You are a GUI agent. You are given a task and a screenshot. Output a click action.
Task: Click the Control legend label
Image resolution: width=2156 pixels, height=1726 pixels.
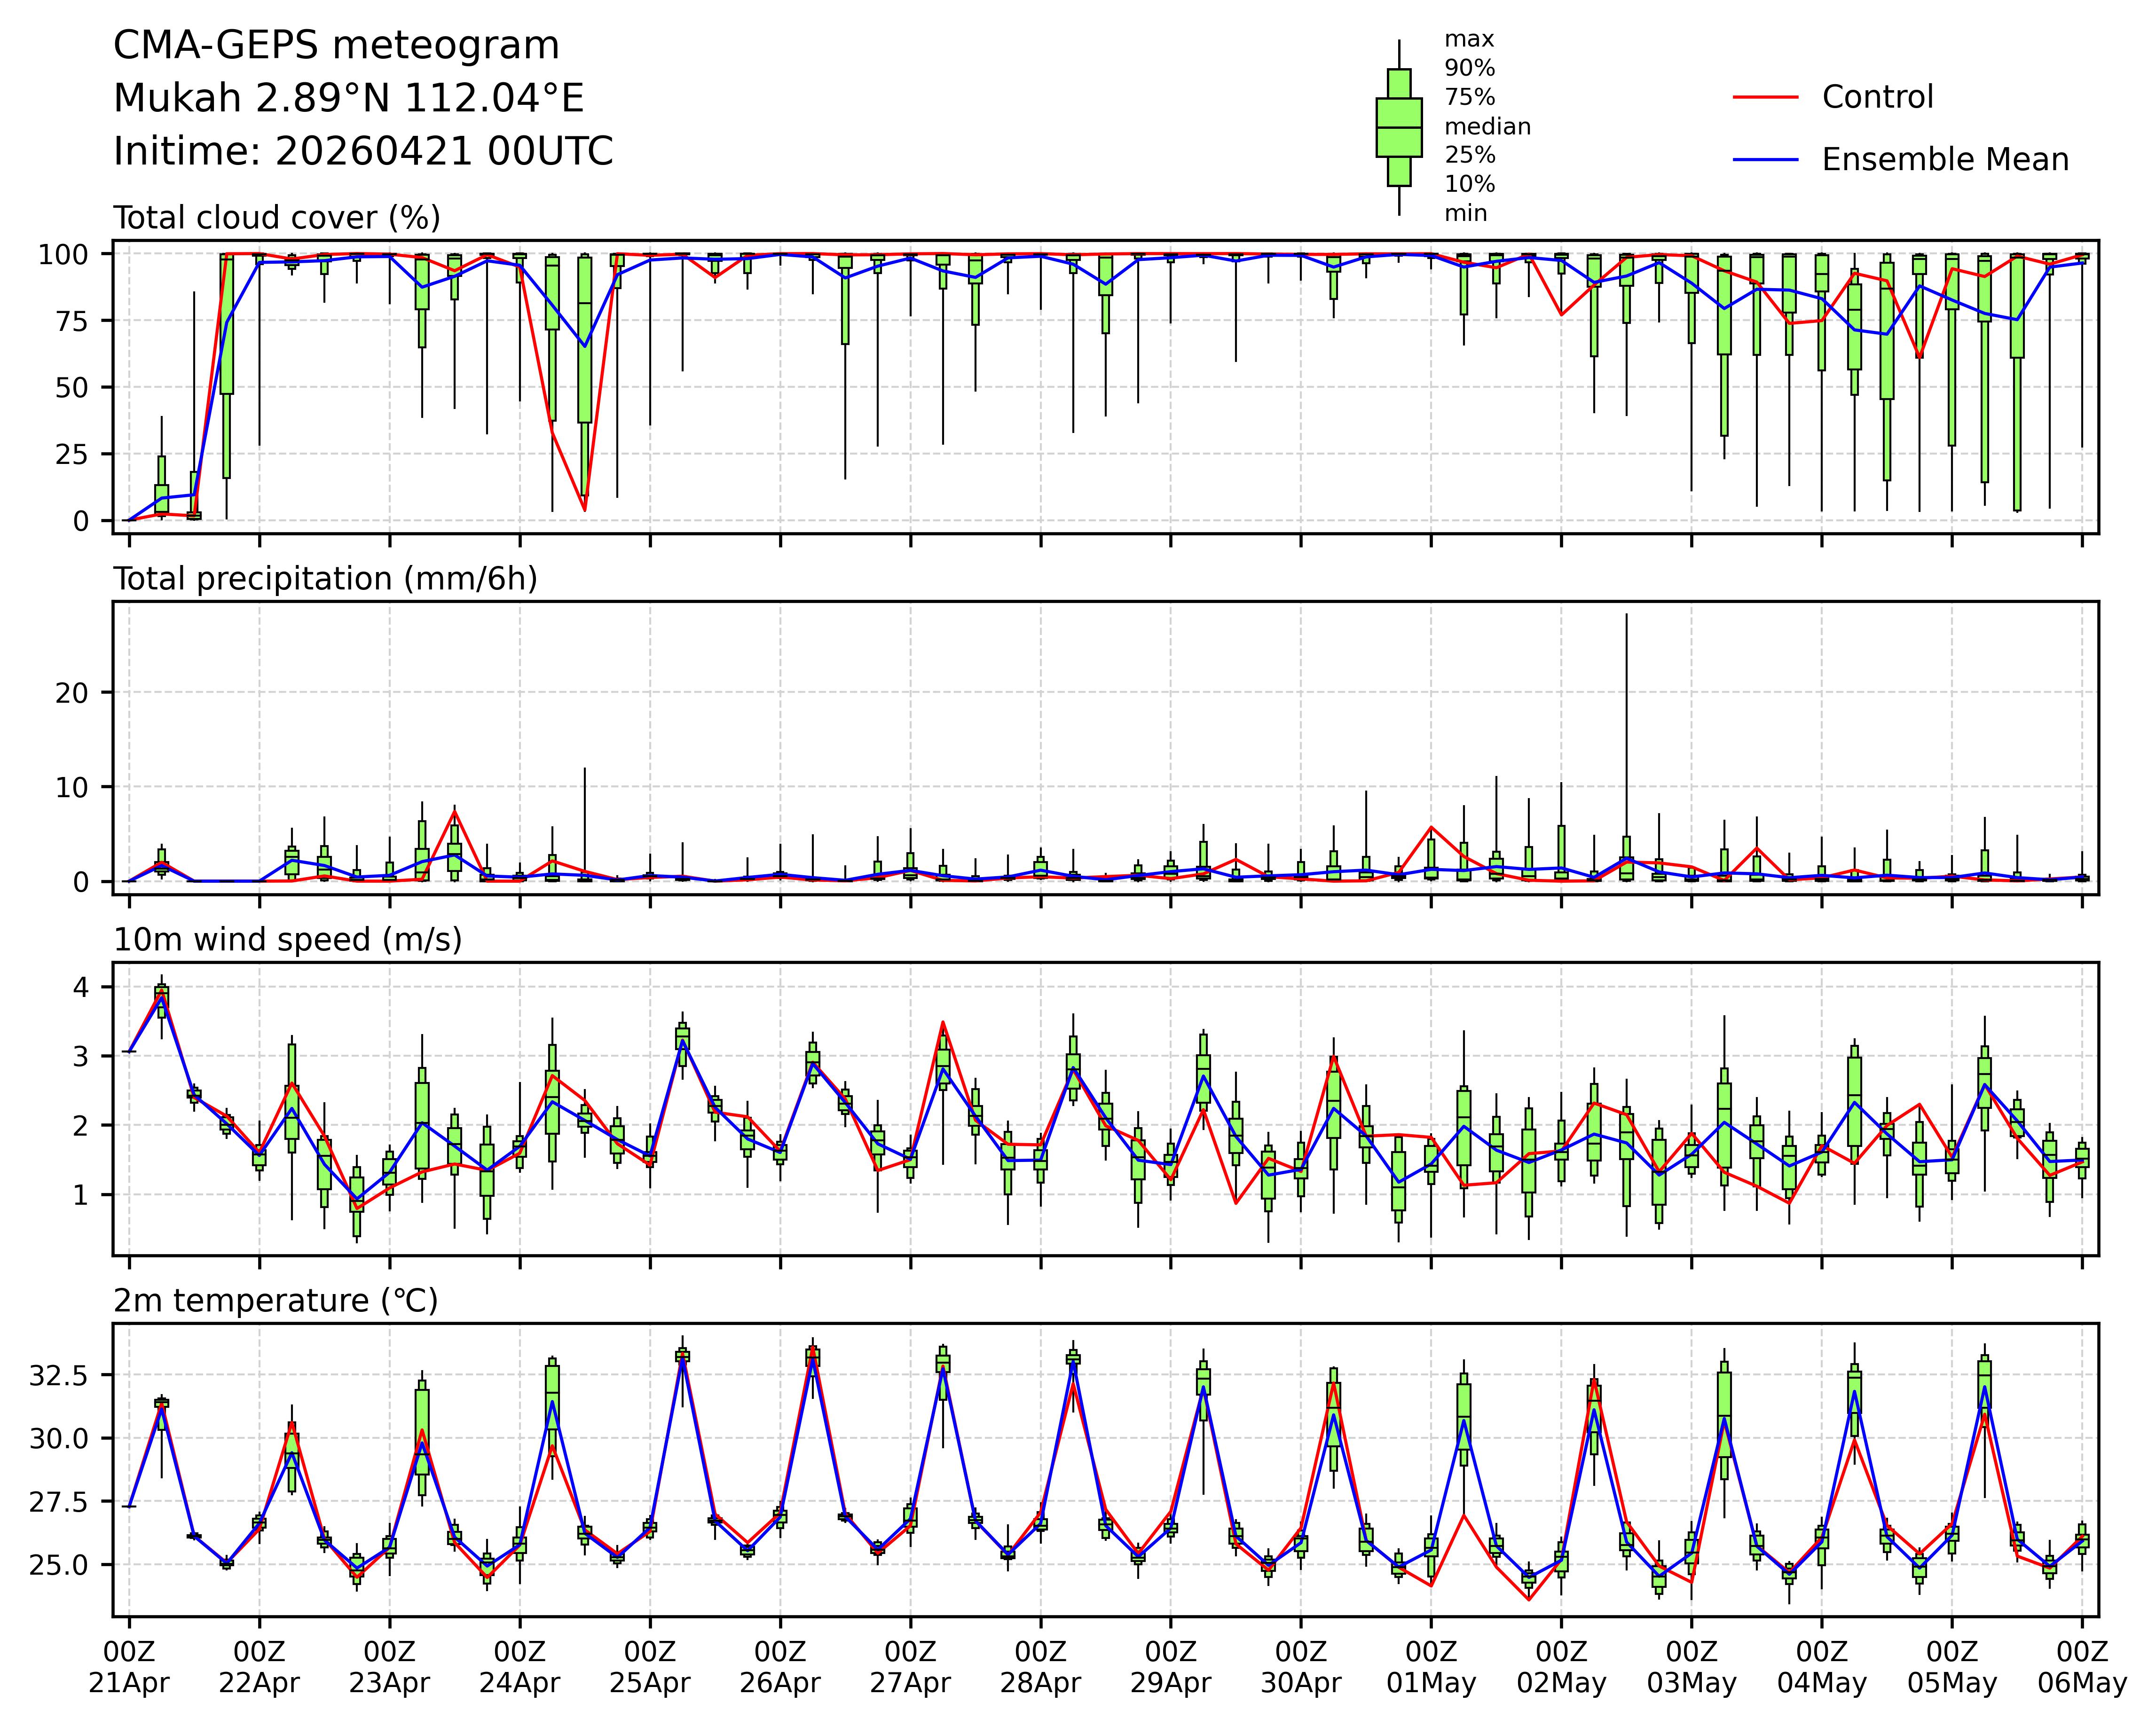pyautogui.click(x=1877, y=97)
